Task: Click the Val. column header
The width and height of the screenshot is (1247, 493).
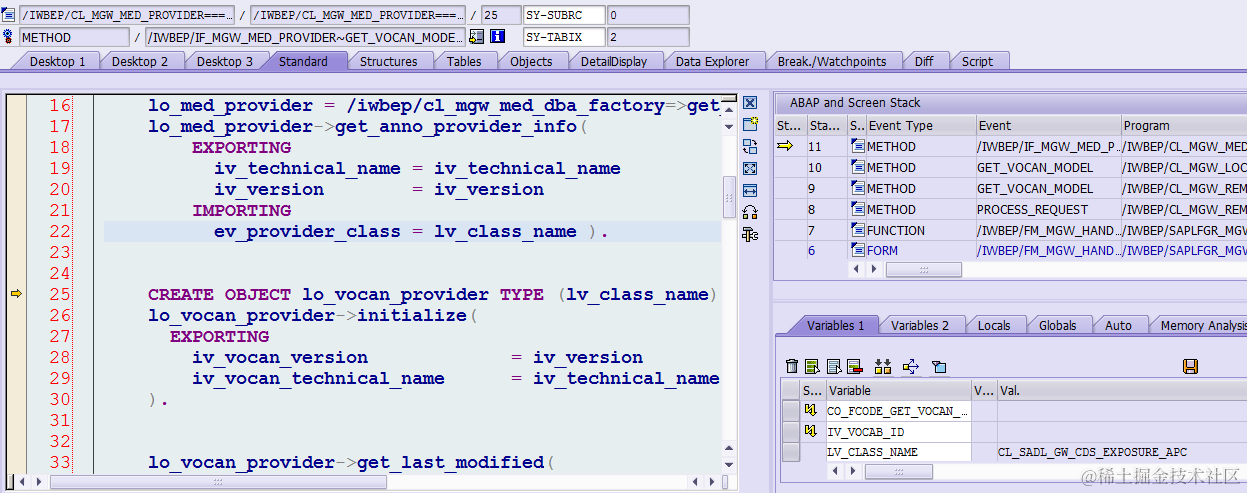Action: (1121, 390)
